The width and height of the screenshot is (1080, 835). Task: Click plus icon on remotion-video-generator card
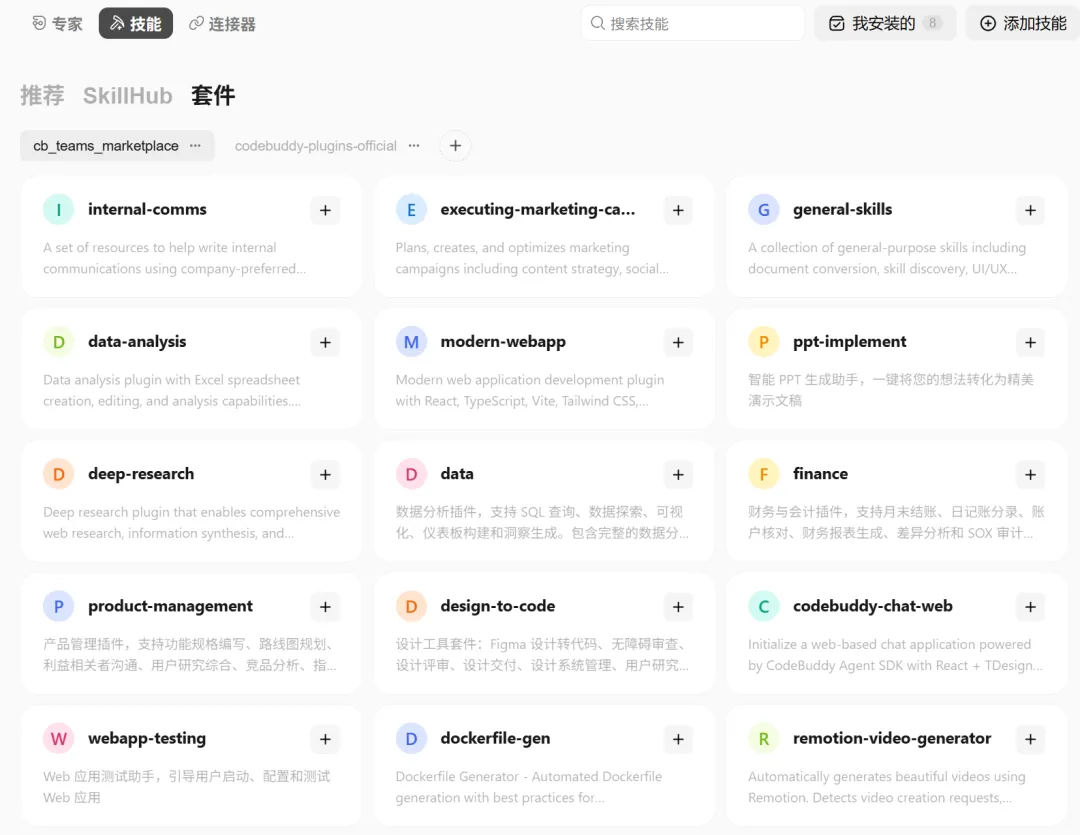coord(1030,739)
